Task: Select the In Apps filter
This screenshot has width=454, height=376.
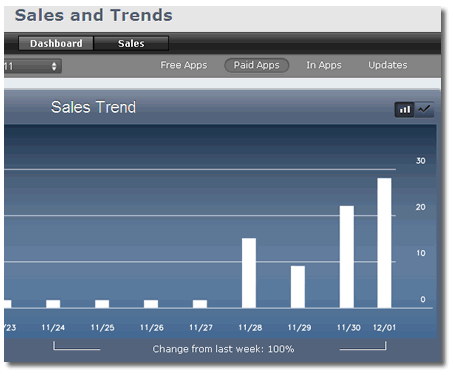Action: pyautogui.click(x=324, y=65)
